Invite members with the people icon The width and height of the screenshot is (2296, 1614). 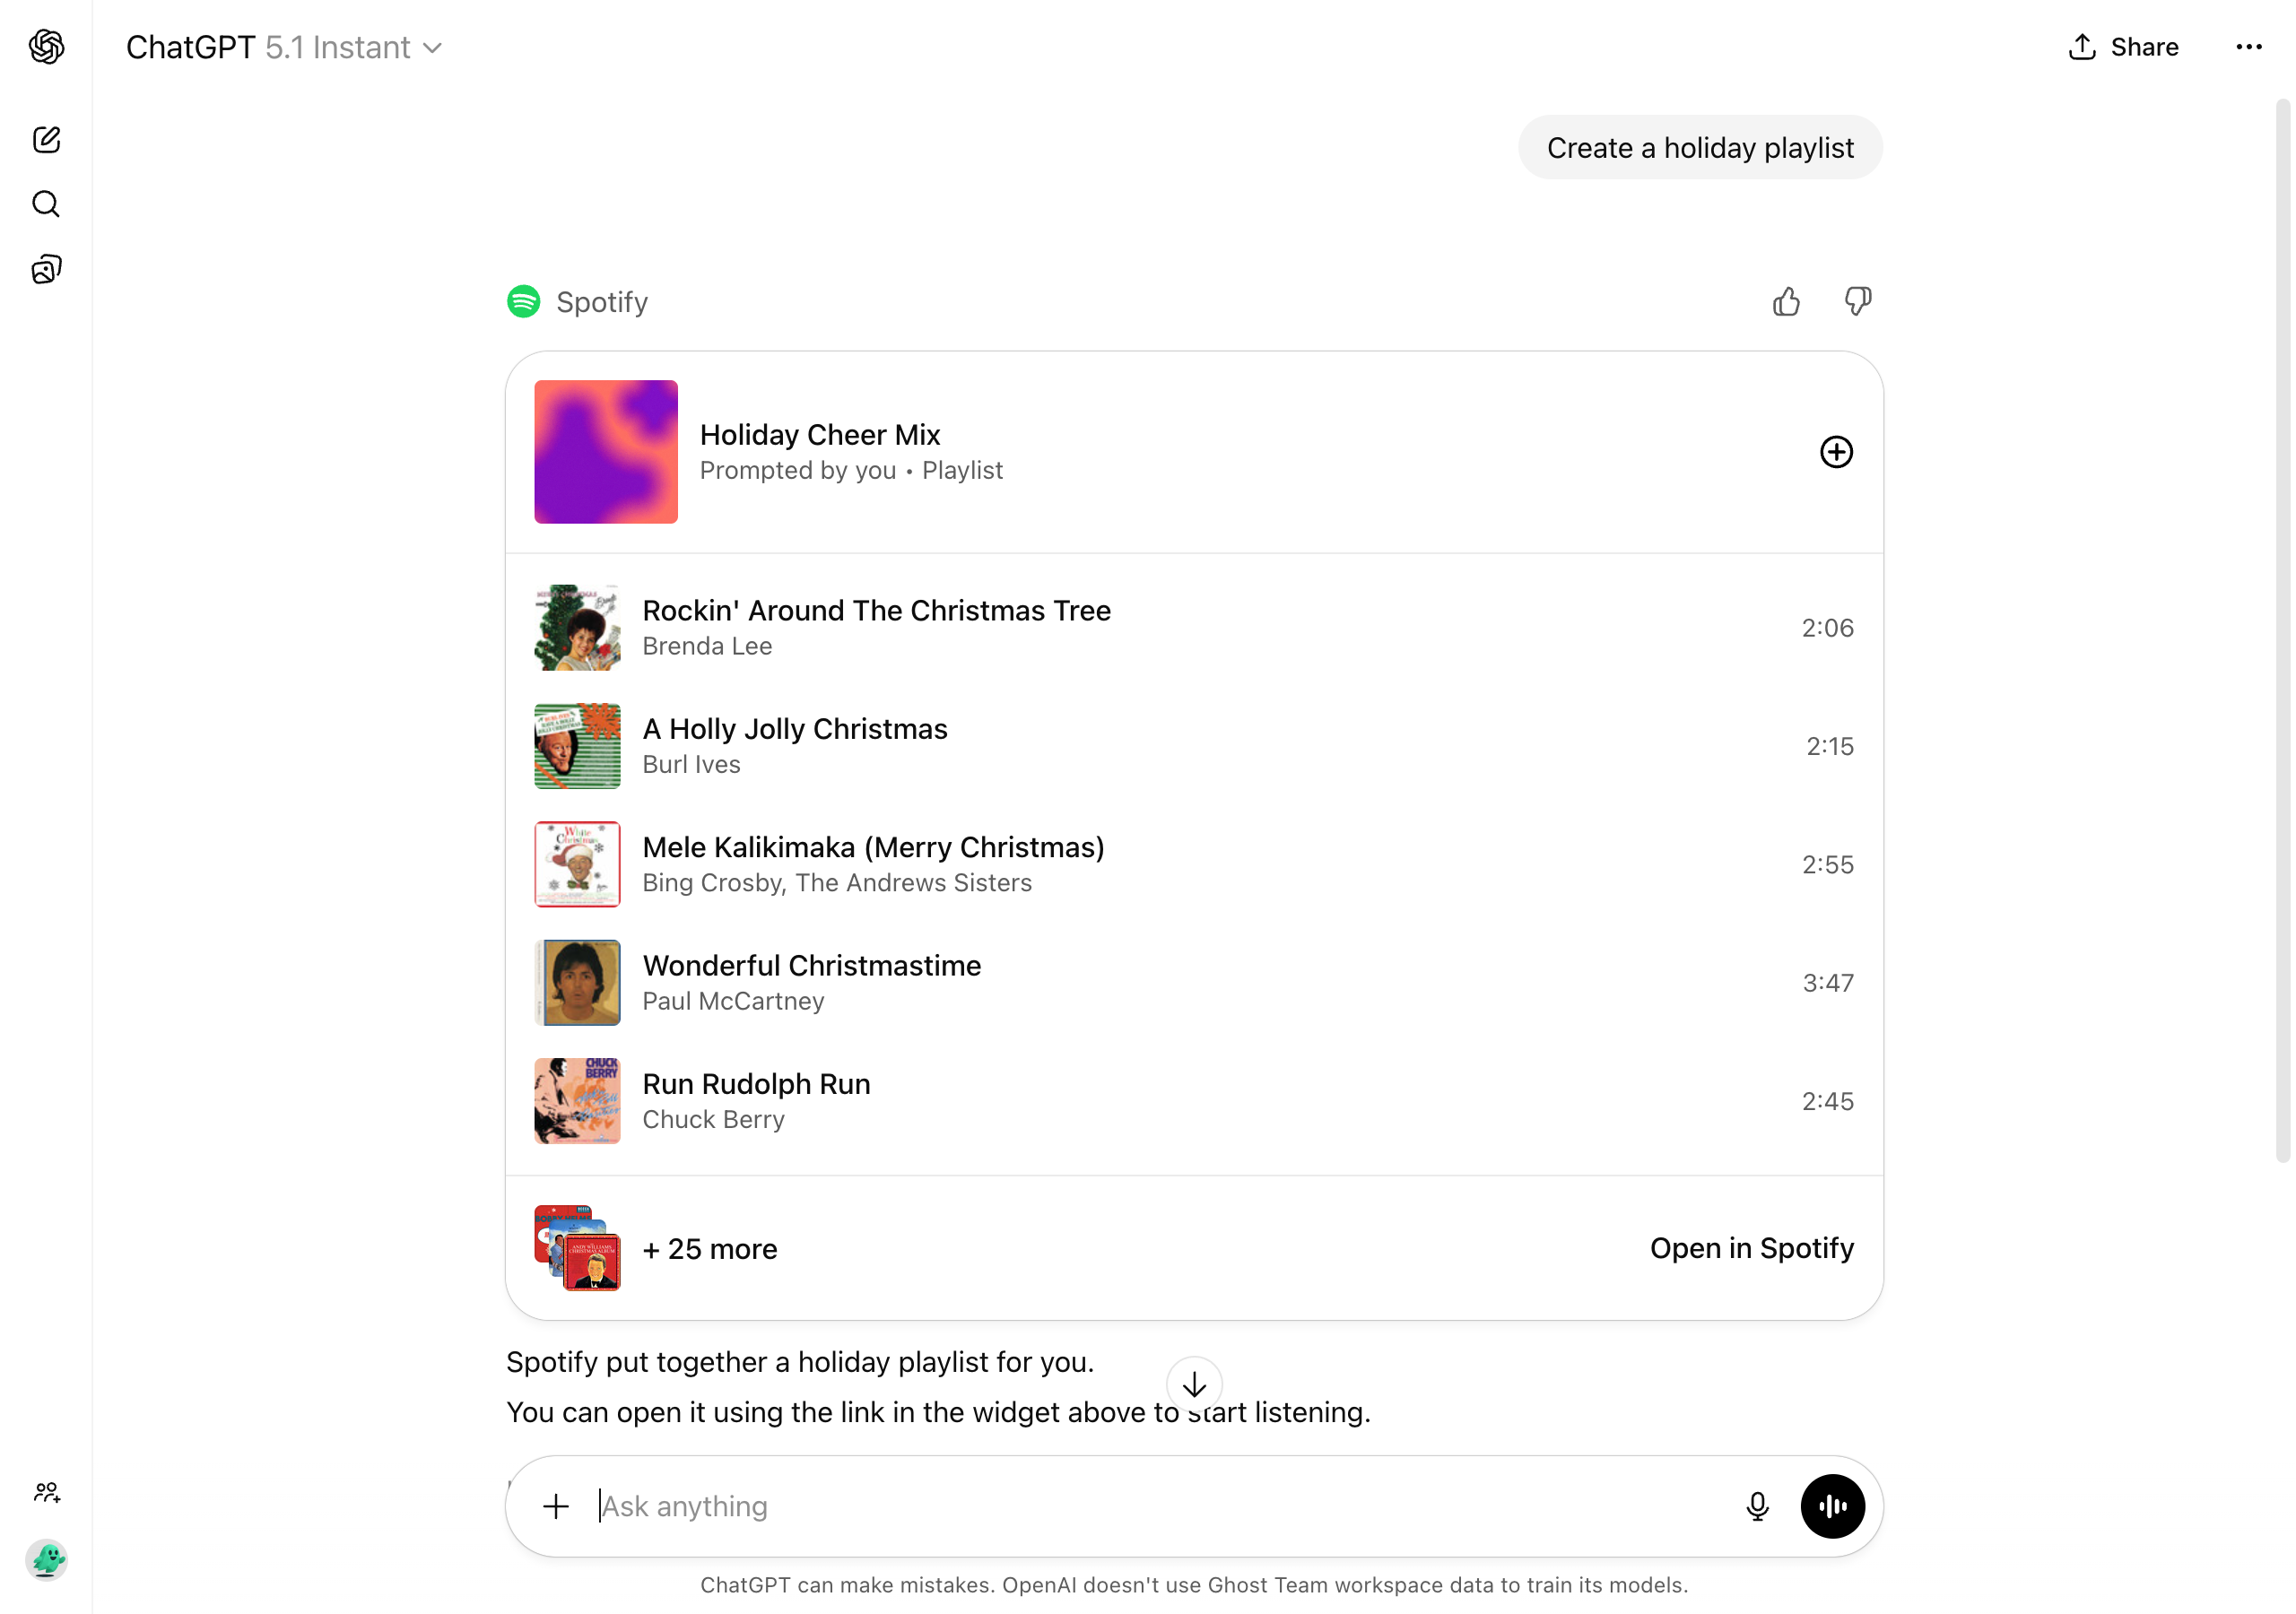[x=46, y=1493]
